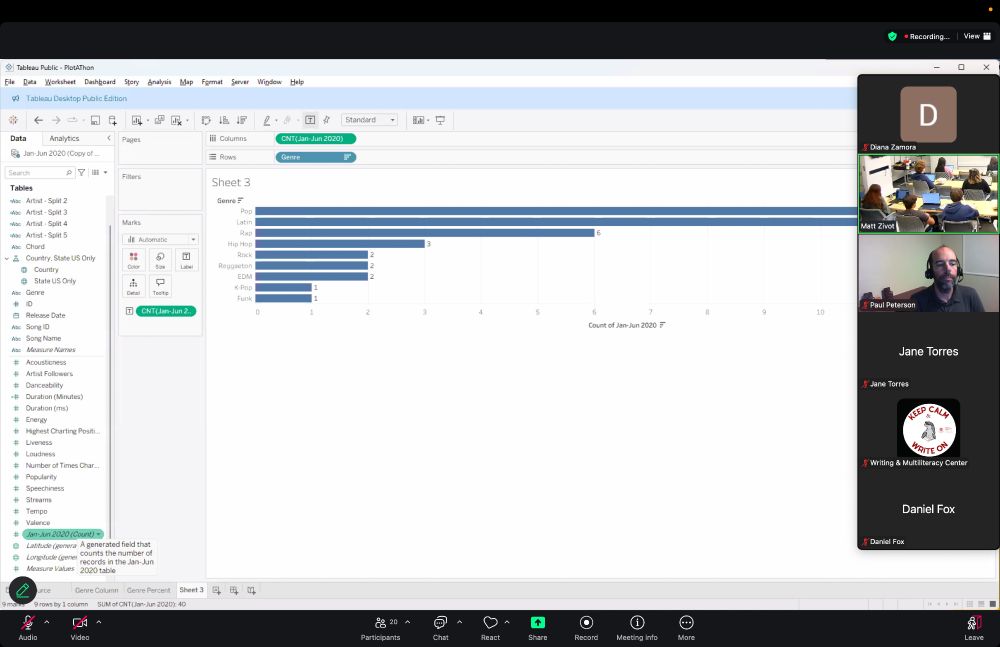This screenshot has height=647, width=1000.
Task: Click the Fix Axes pin icon
Action: tap(327, 120)
